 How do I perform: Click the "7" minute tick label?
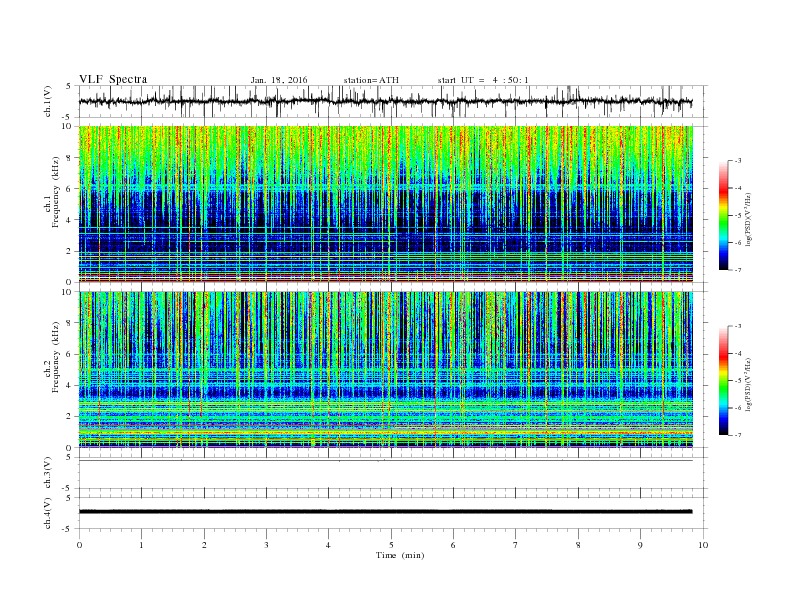[x=516, y=545]
